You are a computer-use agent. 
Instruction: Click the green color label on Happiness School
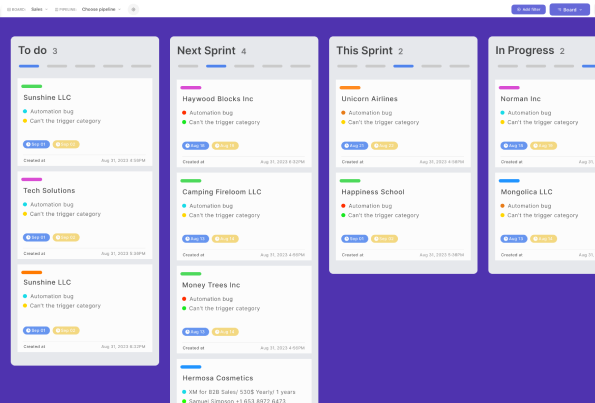(350, 181)
